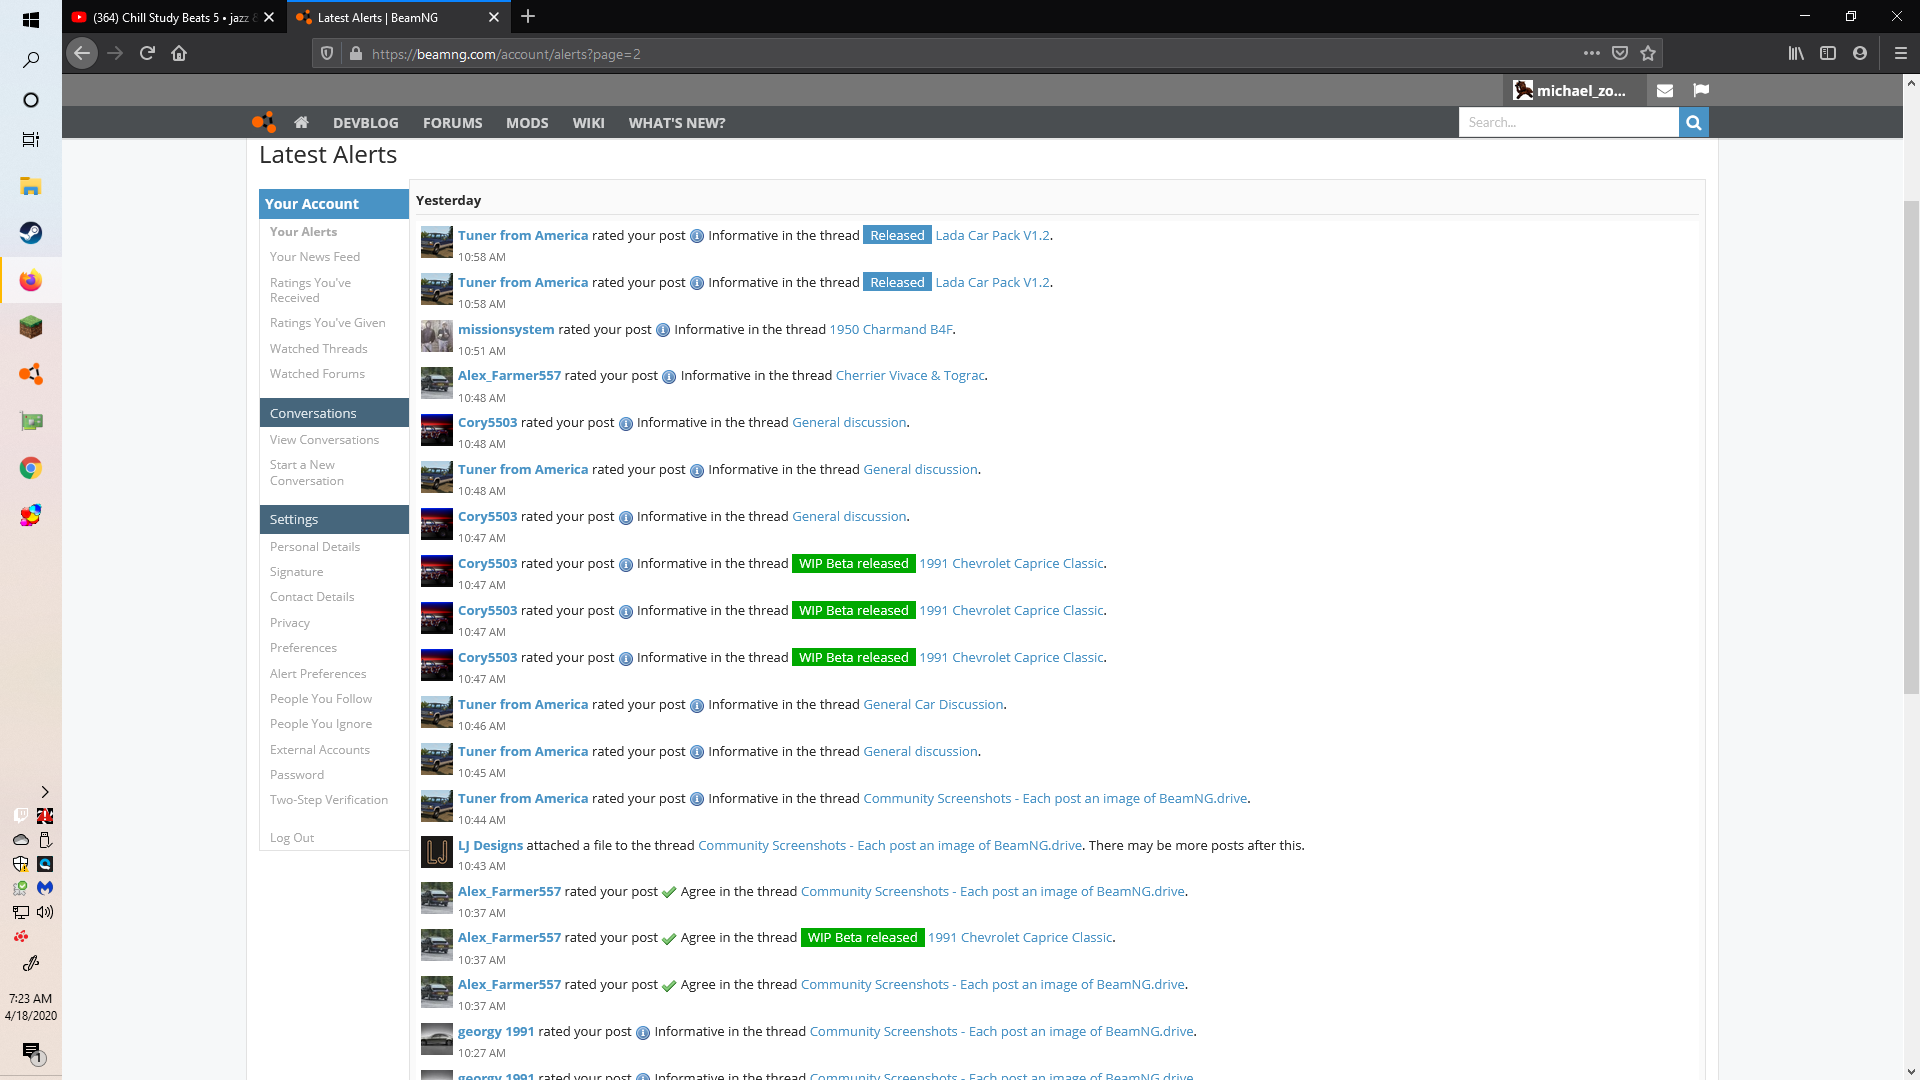Open the inbox envelope icon
1920x1080 pixels.
1665,90
